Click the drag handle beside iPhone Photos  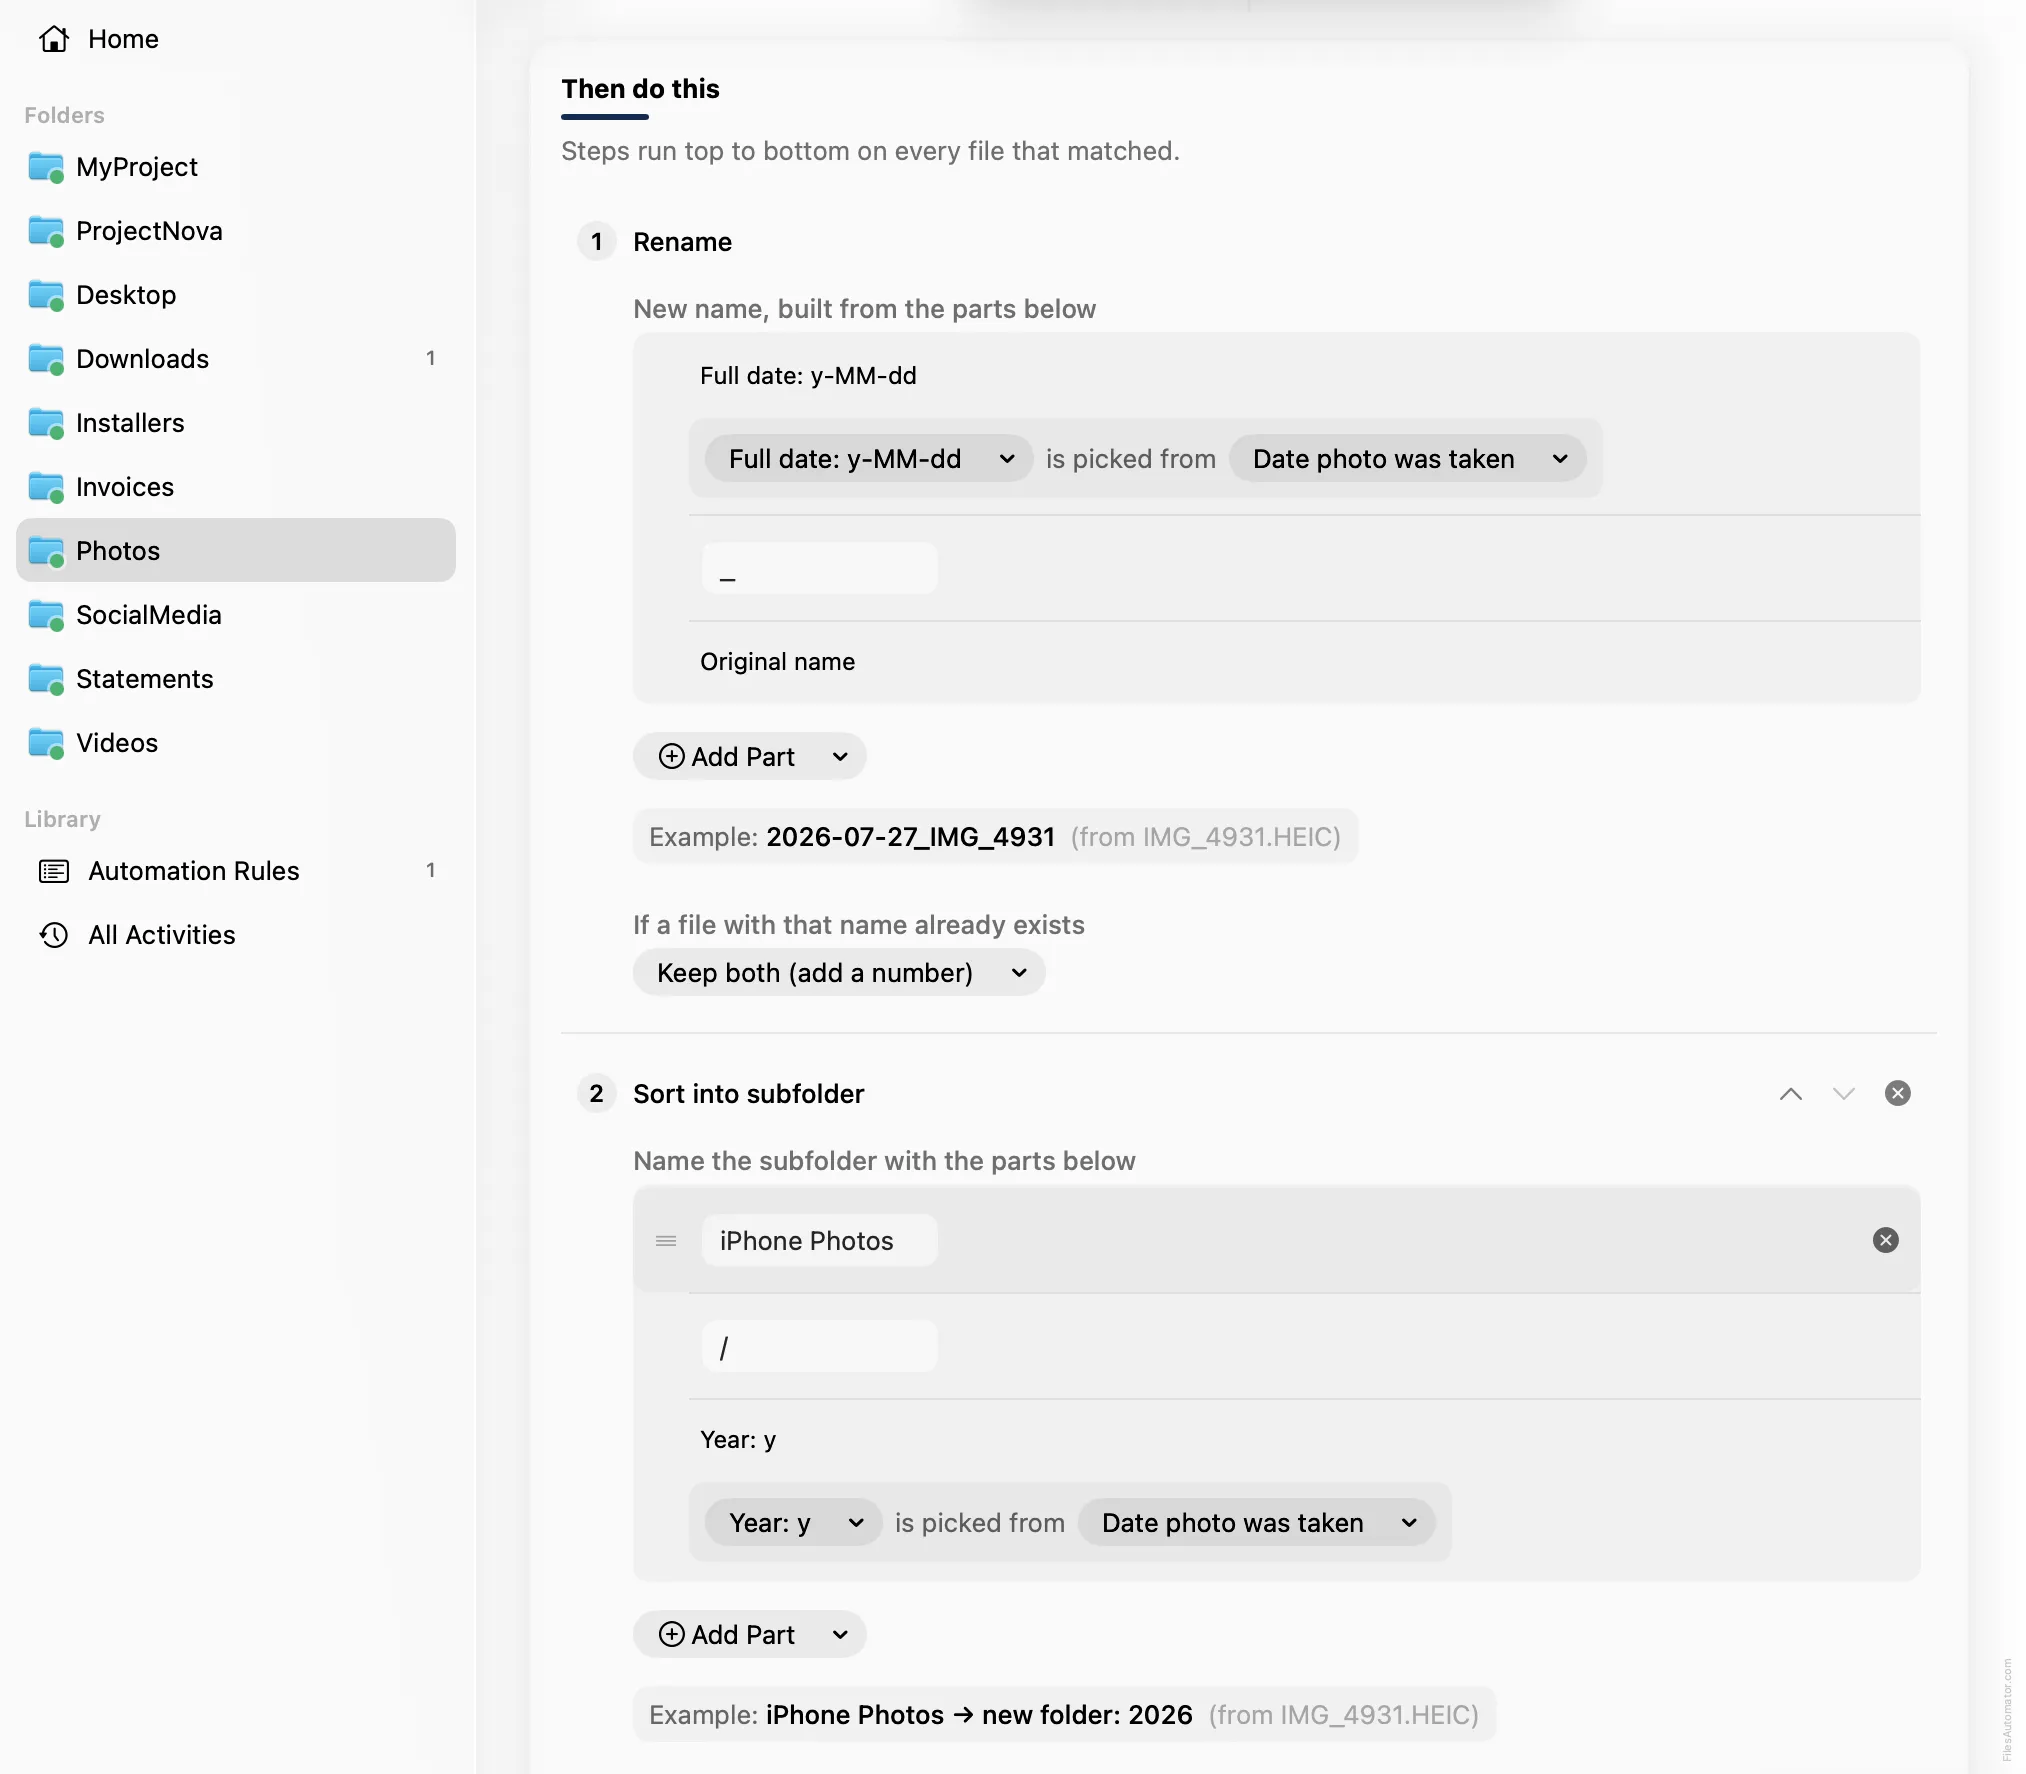[666, 1241]
